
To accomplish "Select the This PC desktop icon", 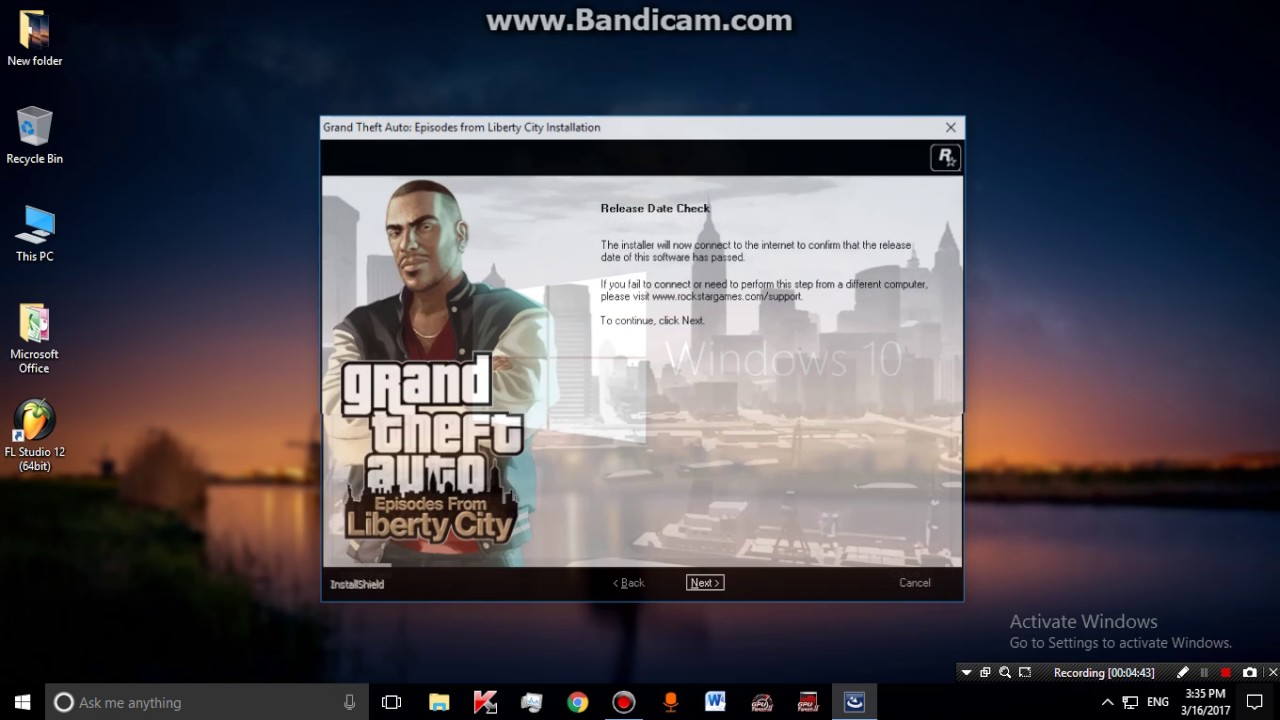I will tap(35, 234).
